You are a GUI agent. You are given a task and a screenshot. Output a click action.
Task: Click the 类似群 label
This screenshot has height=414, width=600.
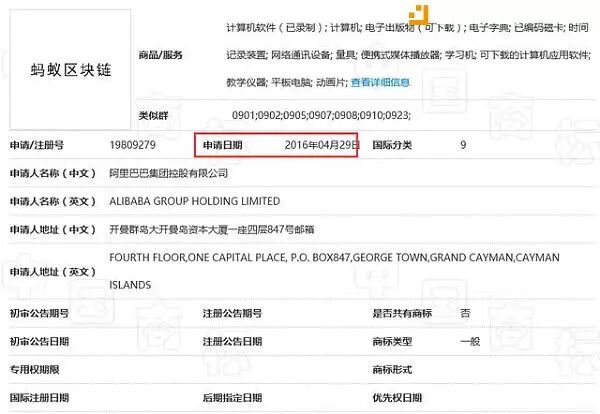(153, 115)
